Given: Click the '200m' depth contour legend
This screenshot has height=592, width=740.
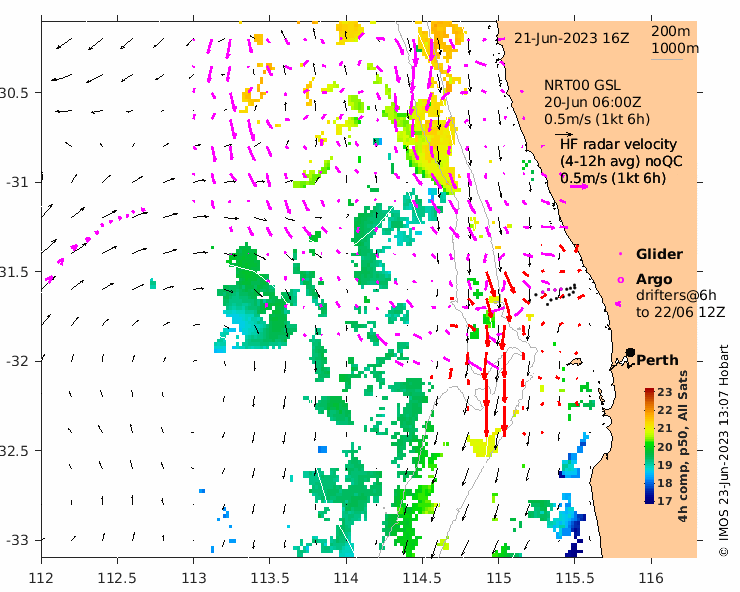Looking at the screenshot, I should (671, 31).
